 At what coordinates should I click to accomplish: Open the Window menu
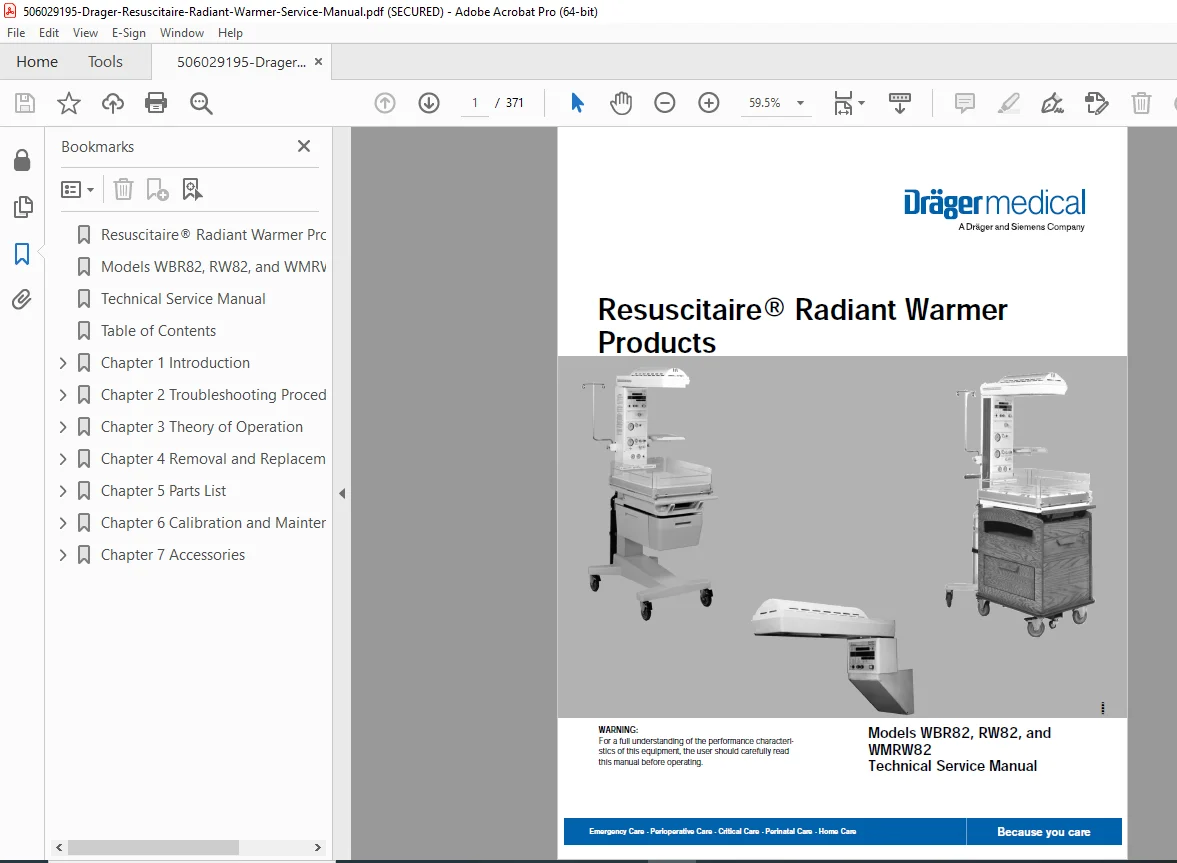pos(182,33)
